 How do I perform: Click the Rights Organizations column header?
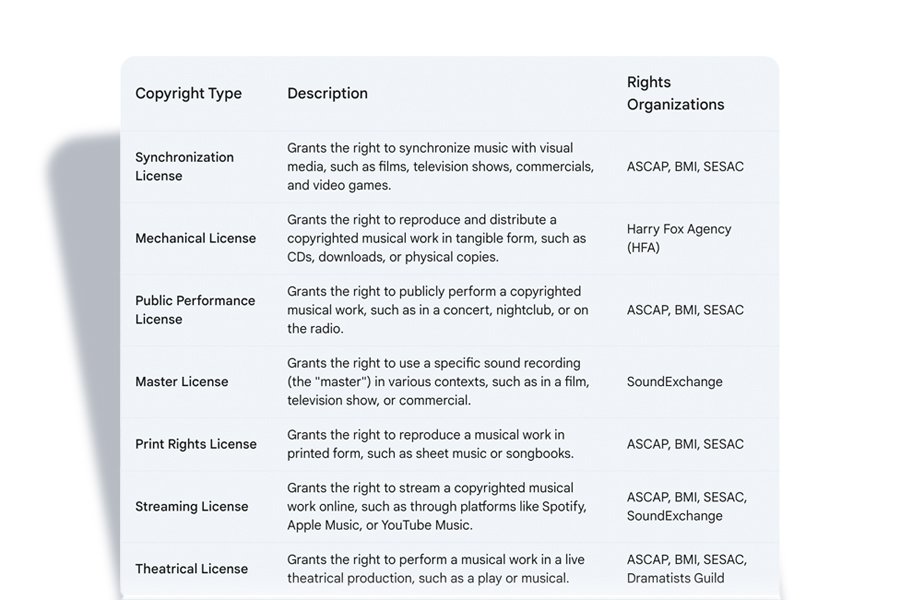click(x=675, y=93)
